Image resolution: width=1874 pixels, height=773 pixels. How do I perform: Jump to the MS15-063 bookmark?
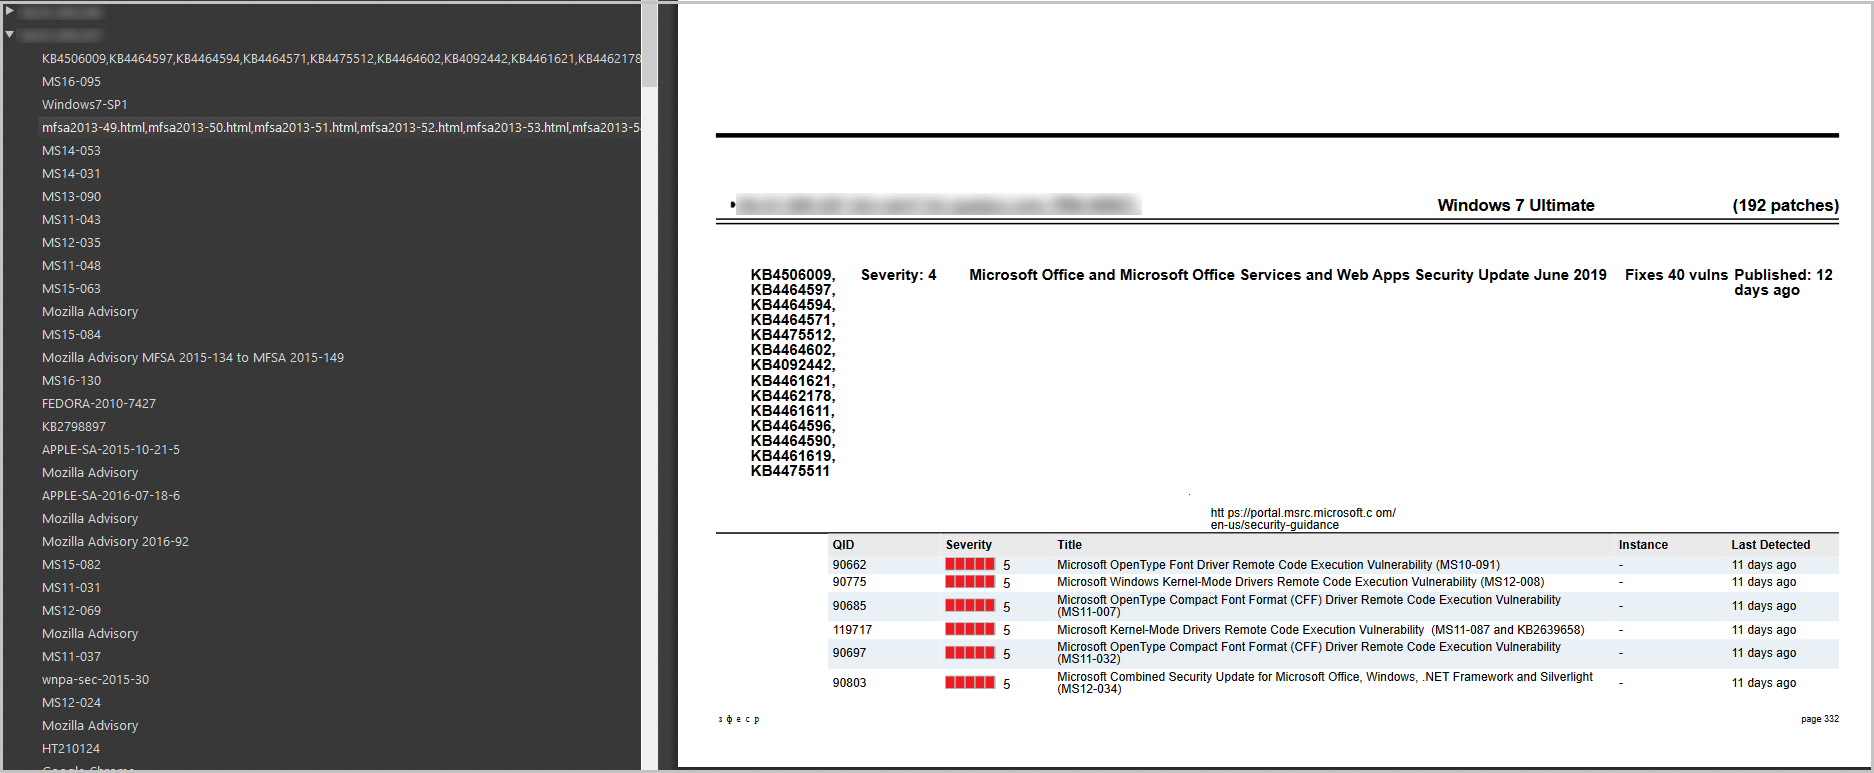point(71,289)
